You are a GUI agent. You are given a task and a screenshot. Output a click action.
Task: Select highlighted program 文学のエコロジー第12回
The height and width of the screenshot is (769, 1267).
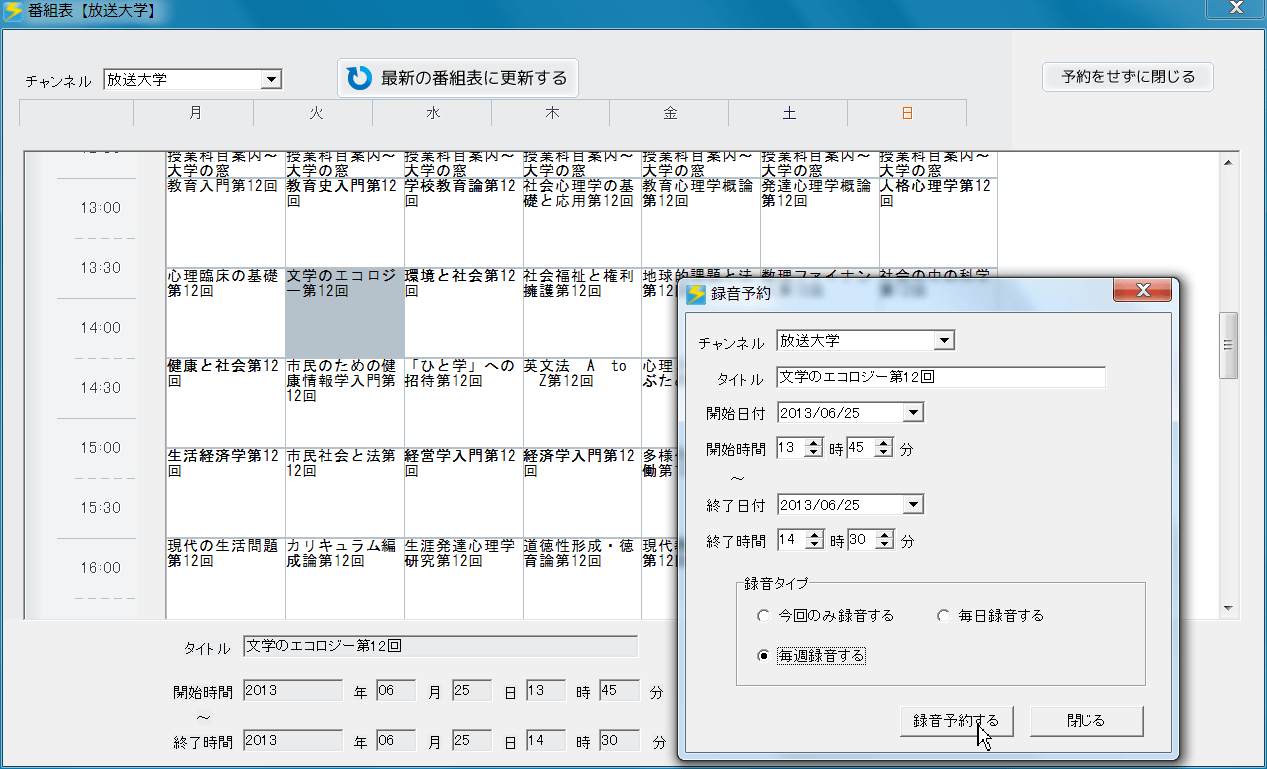click(345, 312)
